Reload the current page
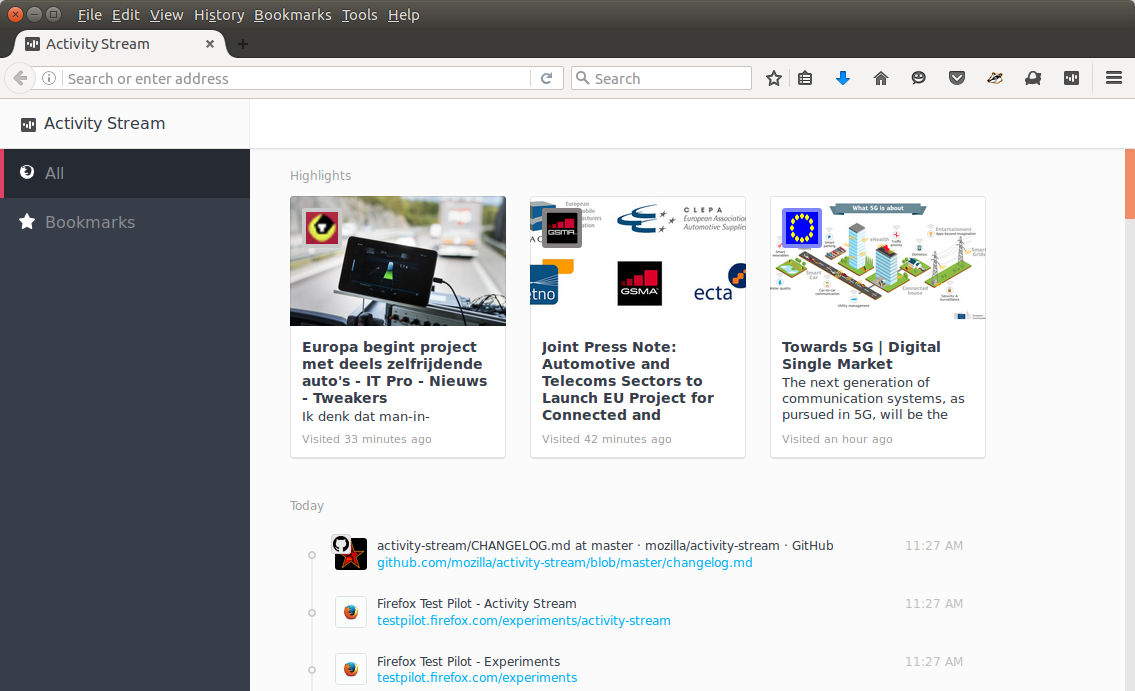This screenshot has height=691, width=1135. [x=547, y=78]
